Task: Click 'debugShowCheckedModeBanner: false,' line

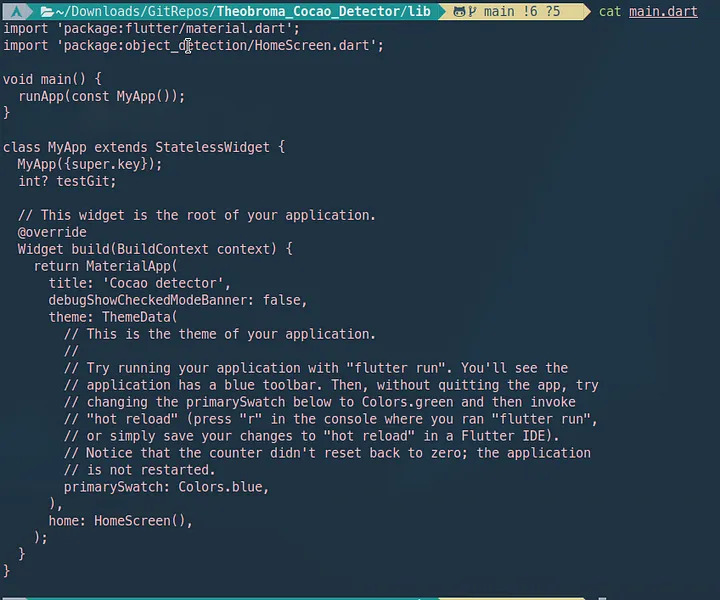Action: coord(178,300)
